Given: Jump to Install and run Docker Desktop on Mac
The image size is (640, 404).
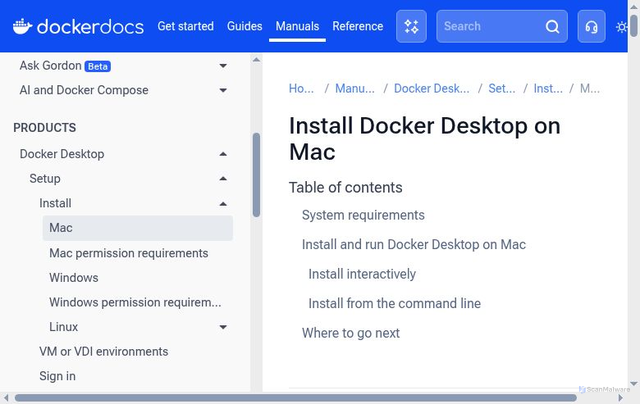Looking at the screenshot, I should 414,244.
